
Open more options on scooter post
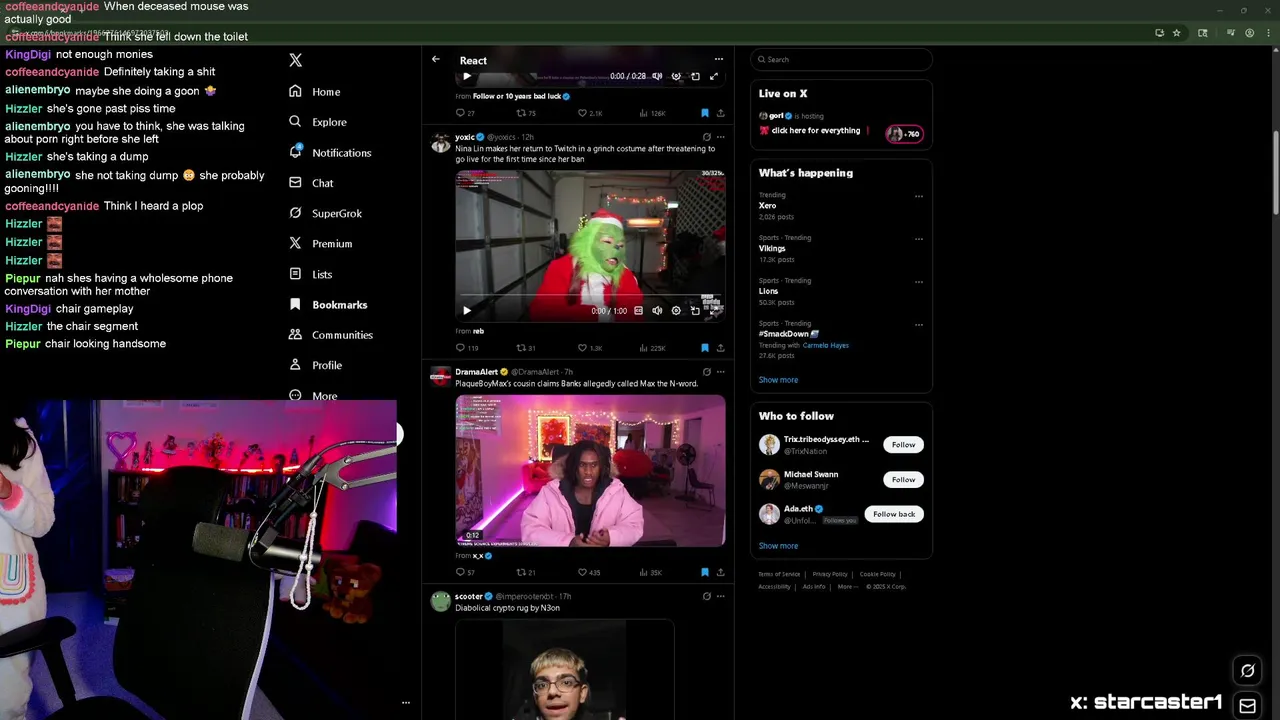[x=720, y=596]
